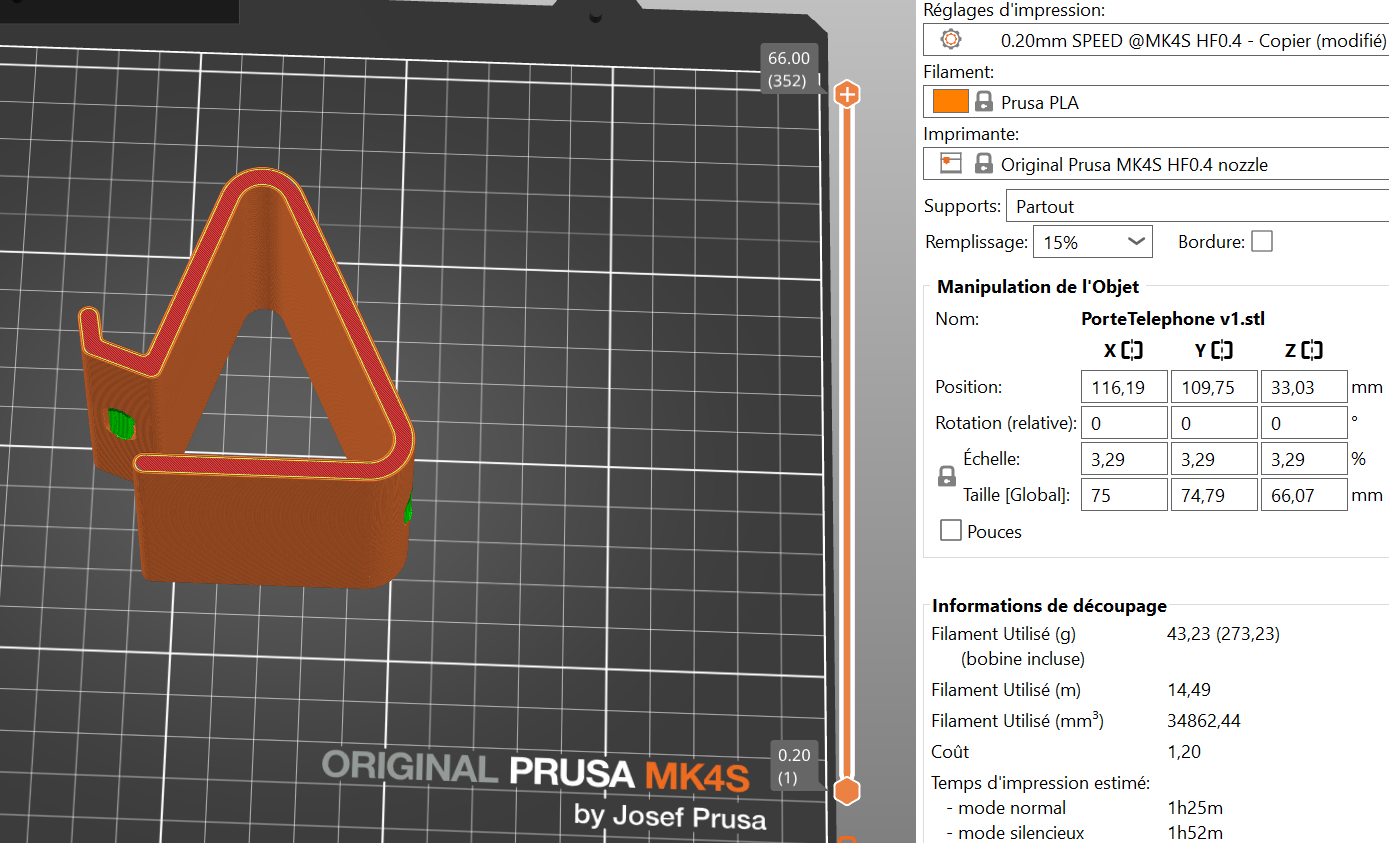Open the Supports 'Partout' dropdown
1389x843 pixels.
[x=1197, y=206]
